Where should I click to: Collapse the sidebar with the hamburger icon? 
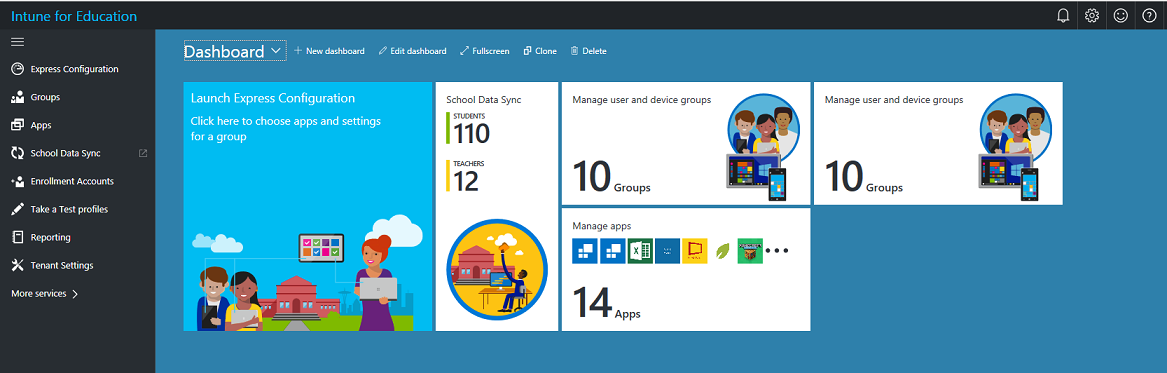coord(17,42)
